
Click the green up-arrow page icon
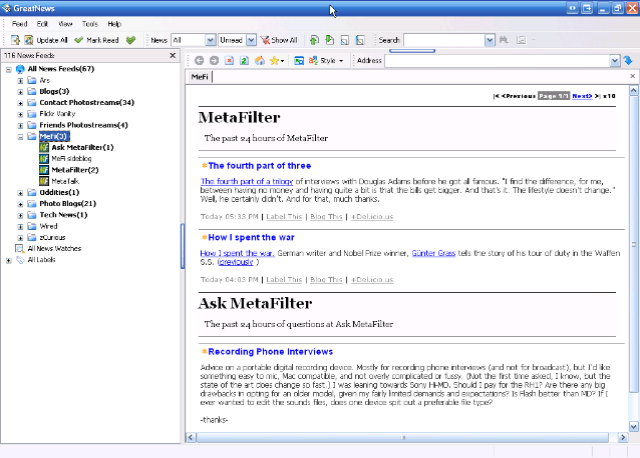(x=314, y=40)
